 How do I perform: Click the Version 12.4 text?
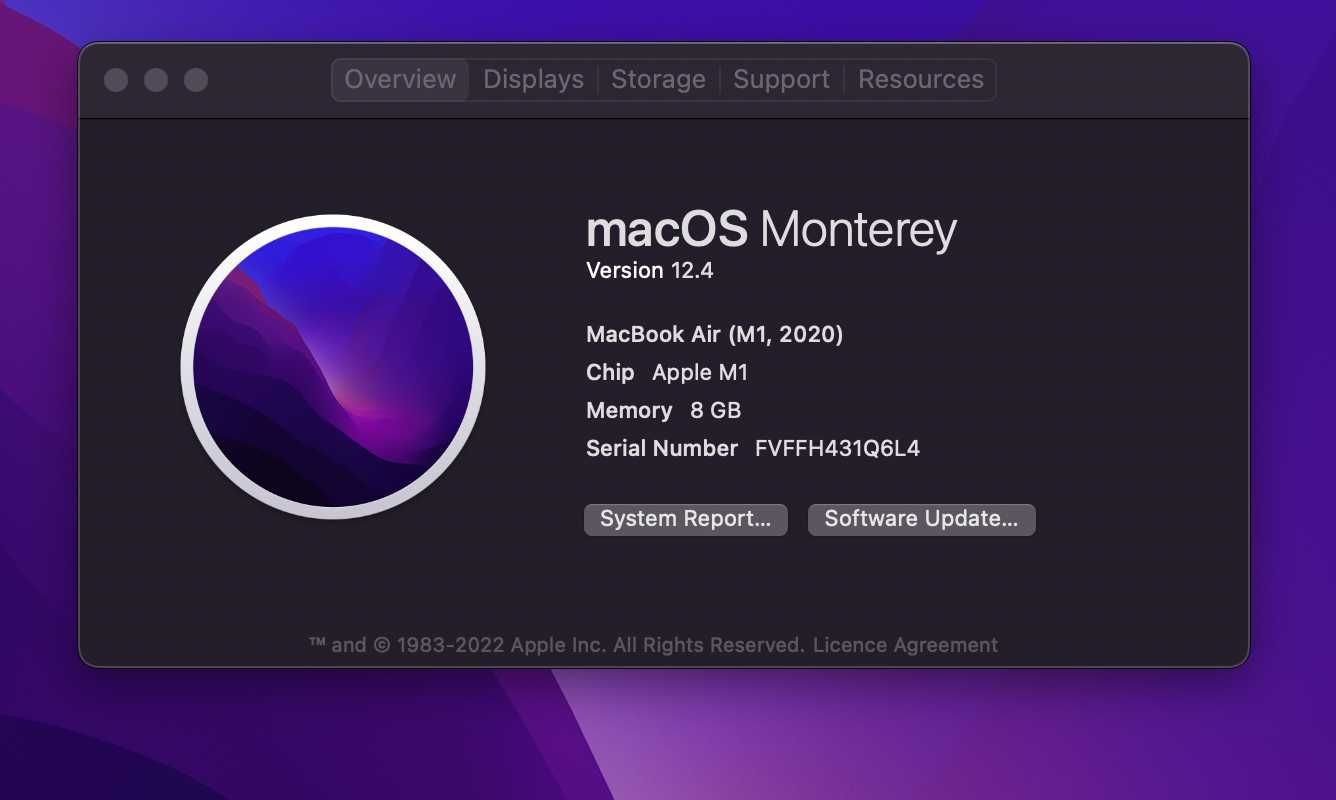[x=649, y=271]
